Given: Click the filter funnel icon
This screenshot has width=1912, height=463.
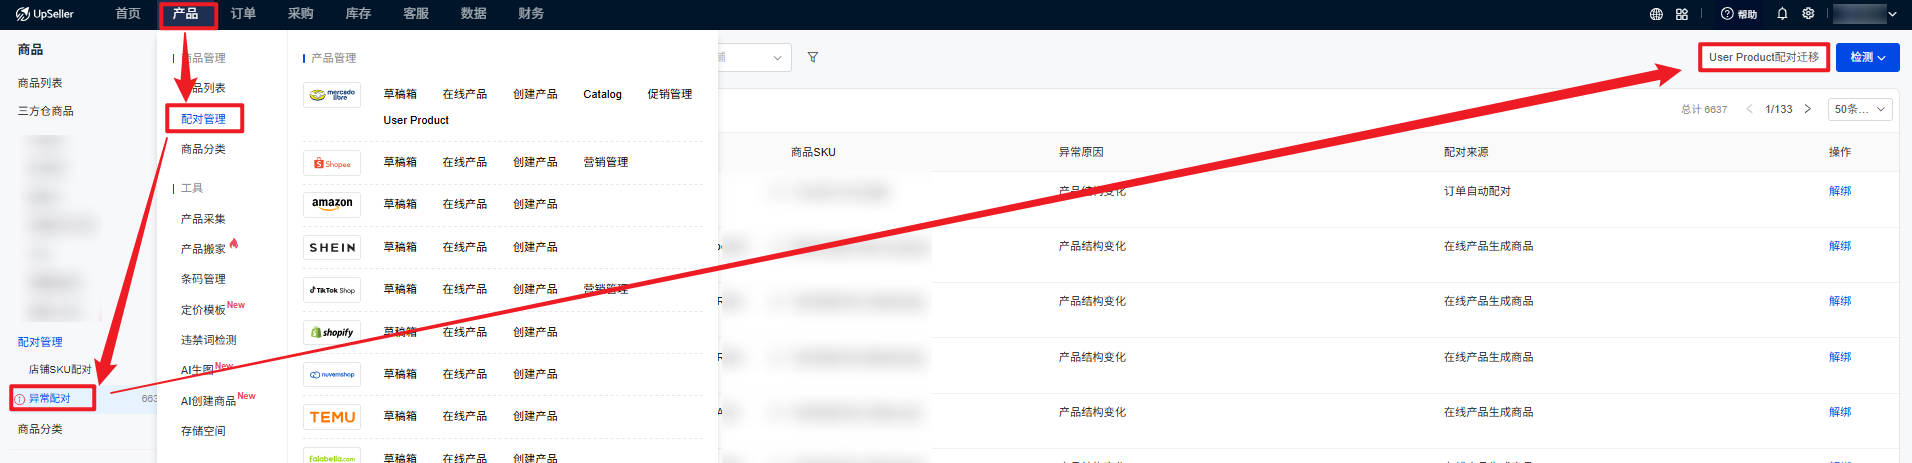Looking at the screenshot, I should (x=813, y=57).
